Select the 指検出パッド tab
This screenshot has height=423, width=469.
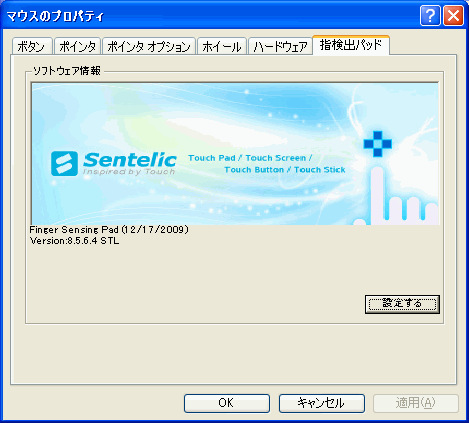351,45
